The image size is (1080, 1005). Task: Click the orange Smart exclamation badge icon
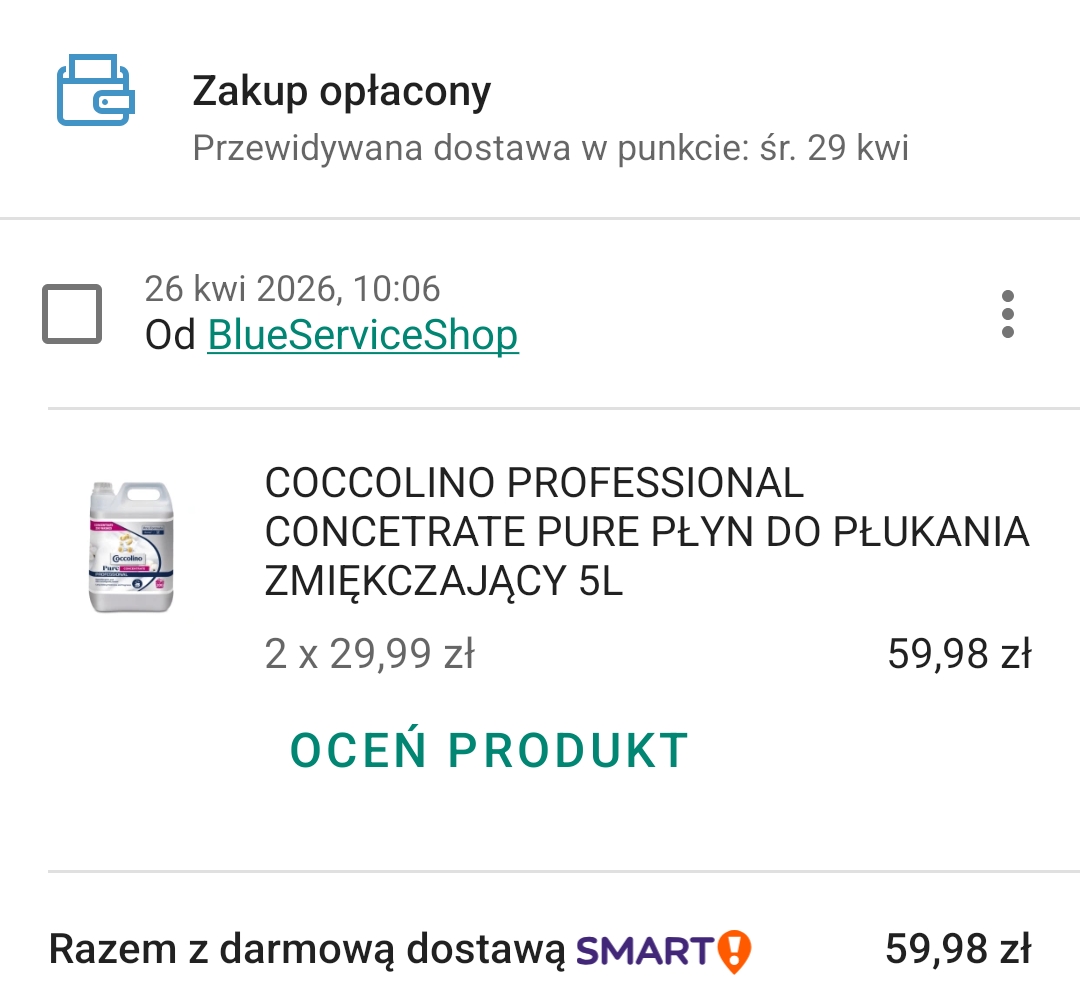pos(734,951)
